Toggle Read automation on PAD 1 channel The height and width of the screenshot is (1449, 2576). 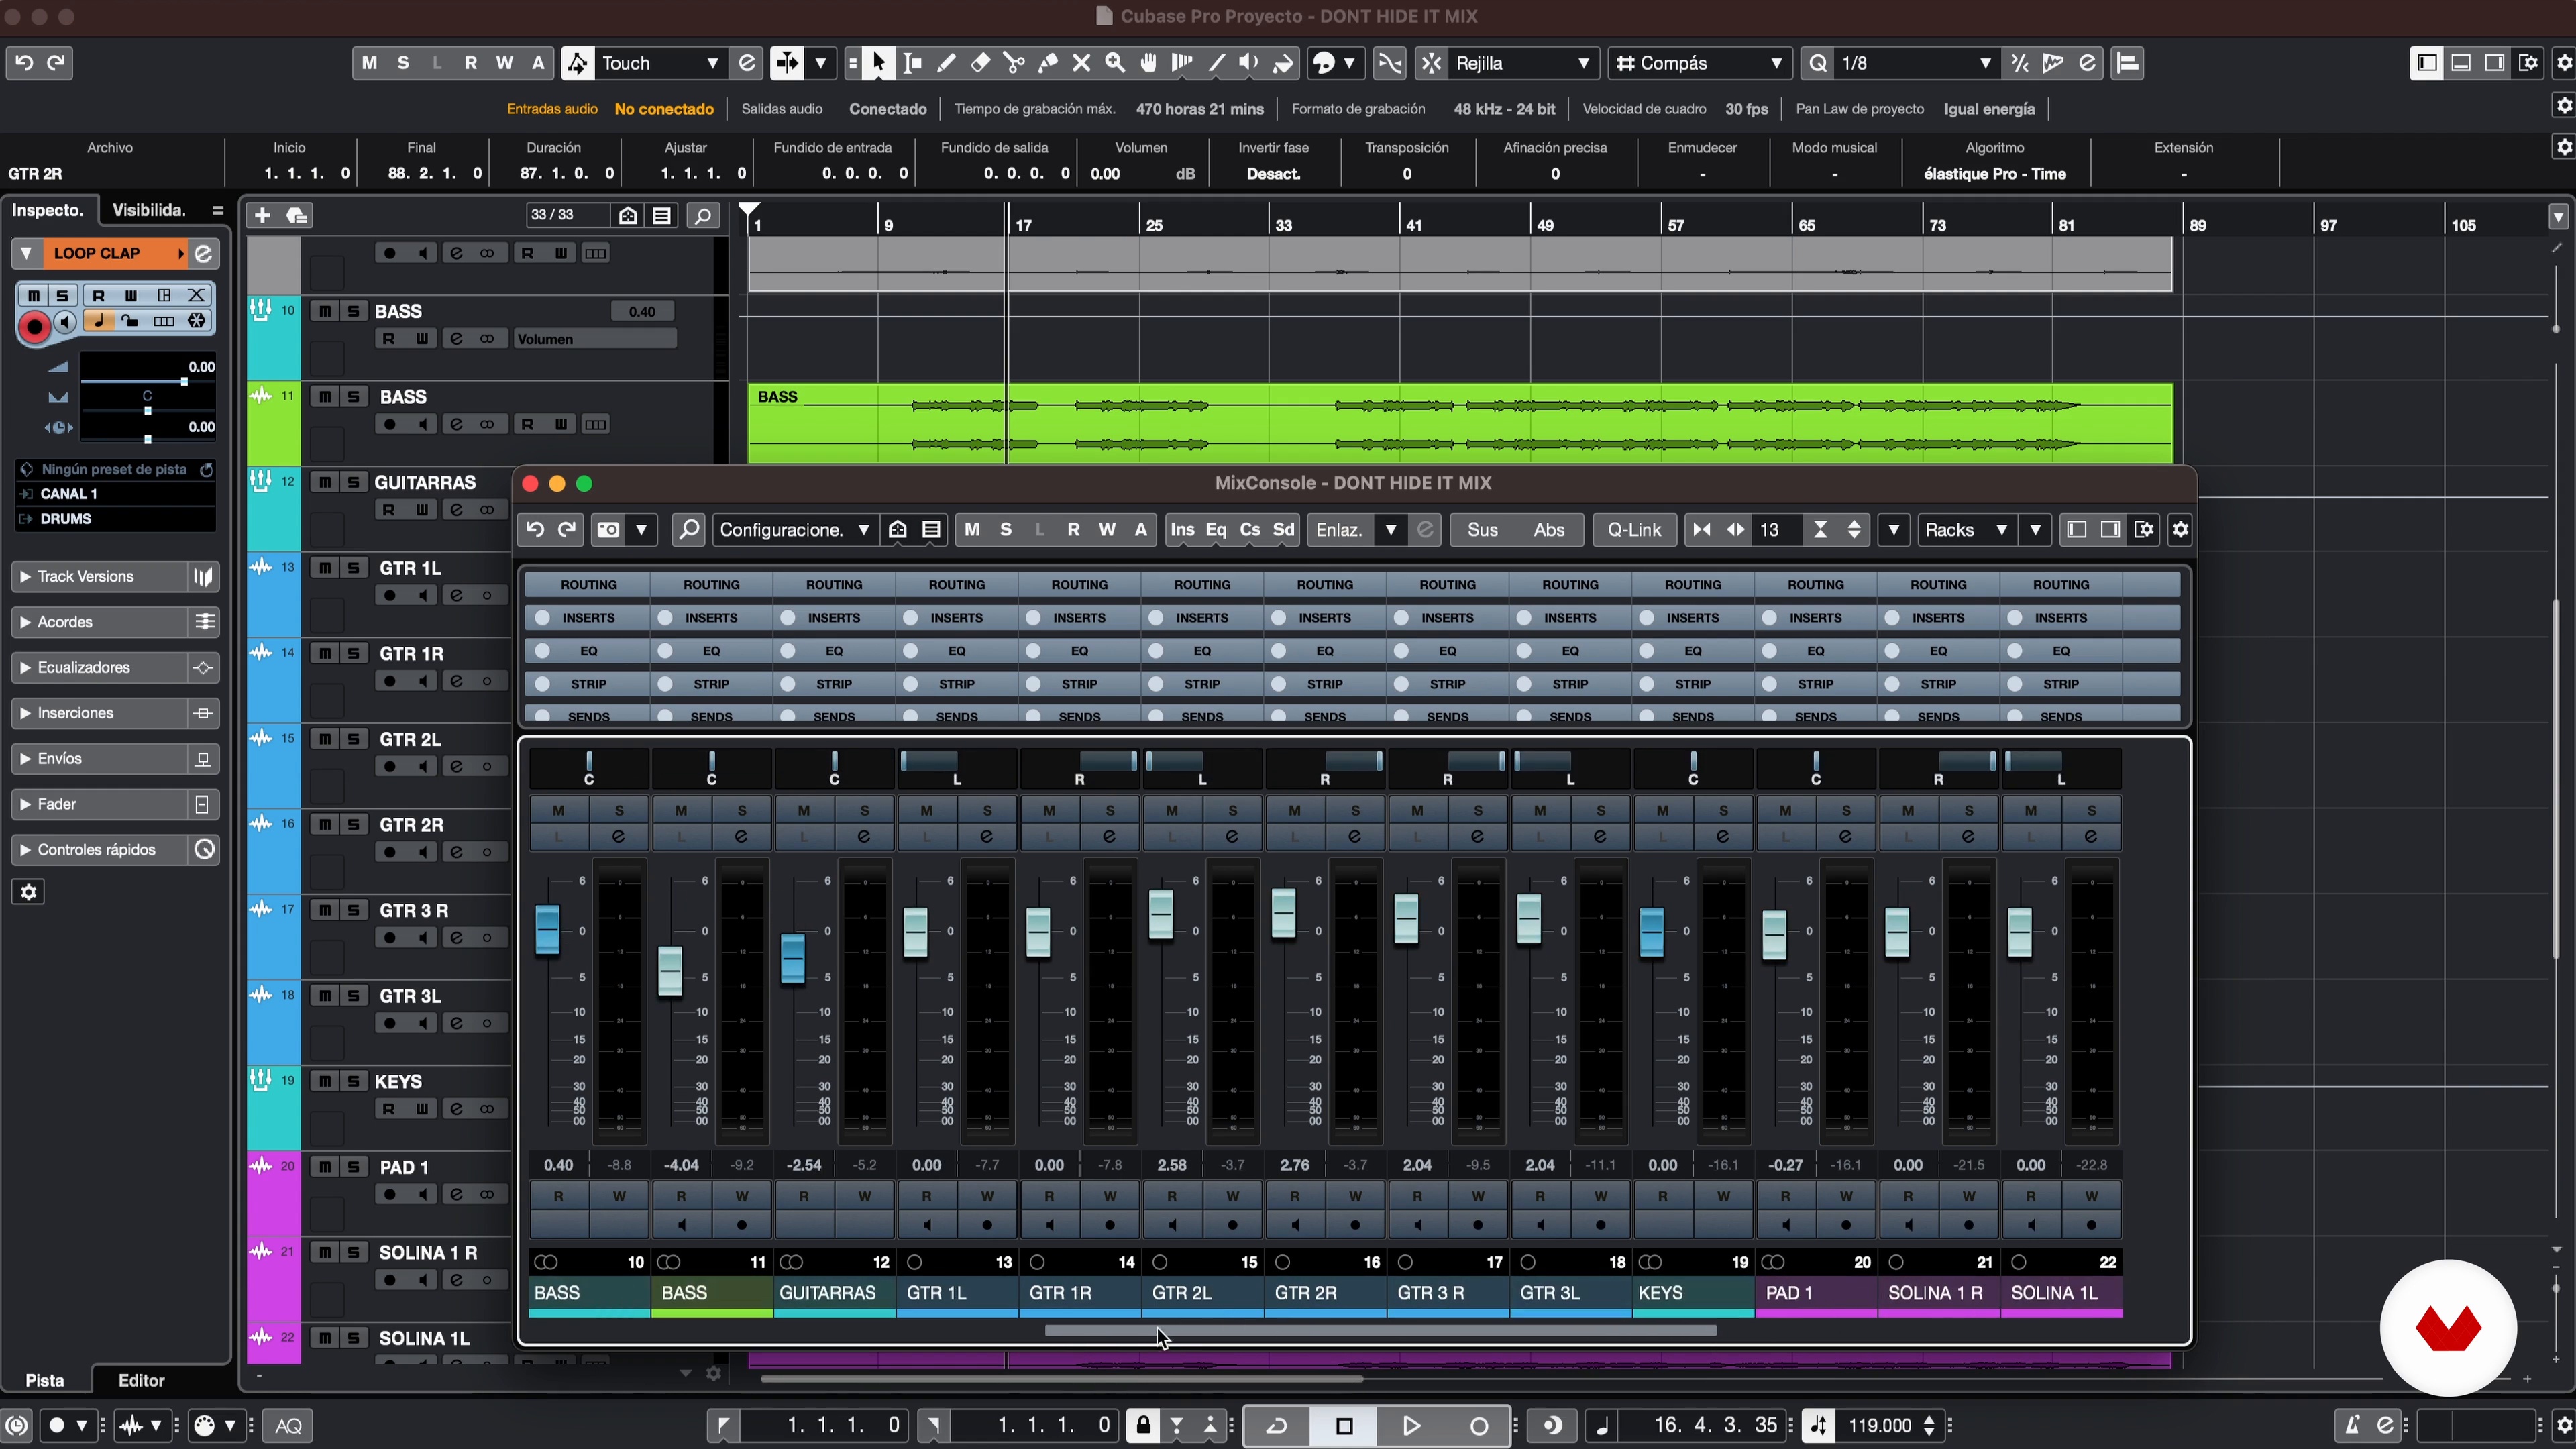[x=1785, y=1196]
